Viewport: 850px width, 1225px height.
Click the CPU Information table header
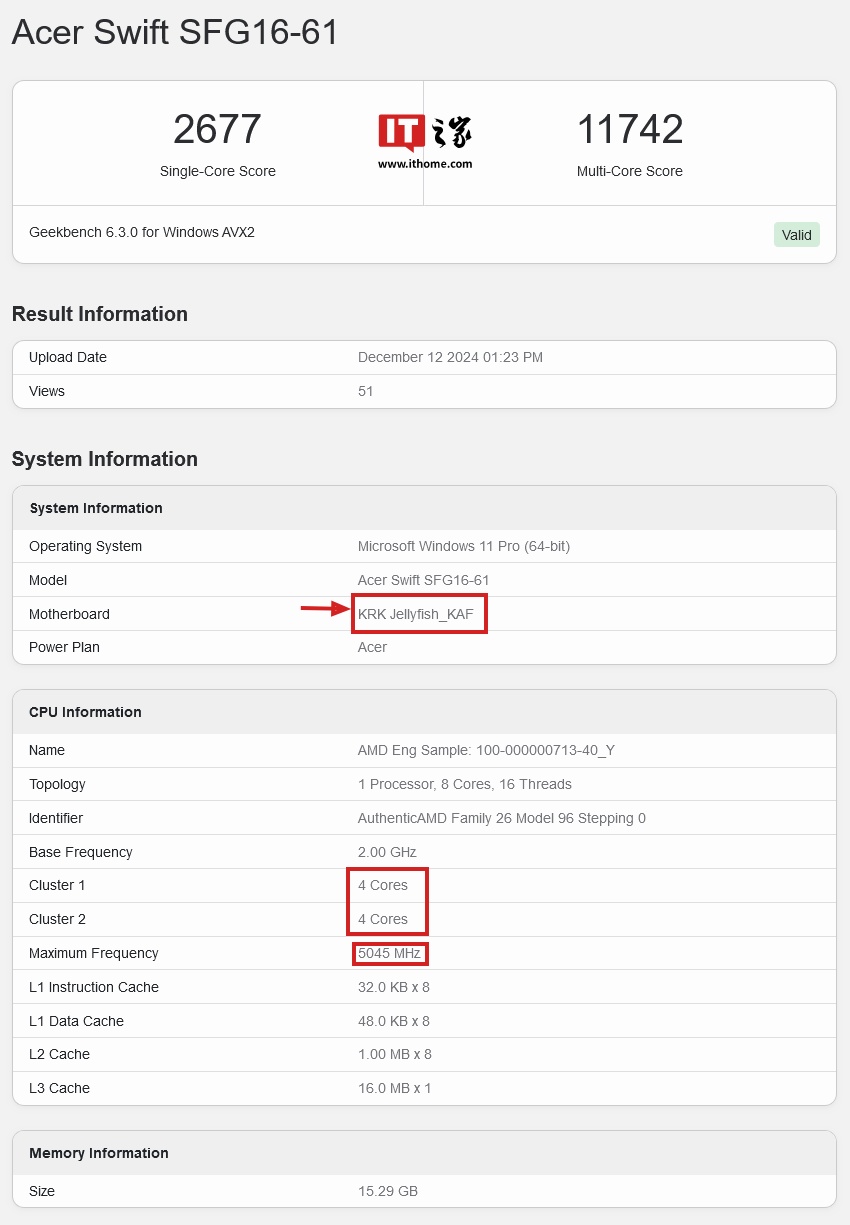coord(85,712)
